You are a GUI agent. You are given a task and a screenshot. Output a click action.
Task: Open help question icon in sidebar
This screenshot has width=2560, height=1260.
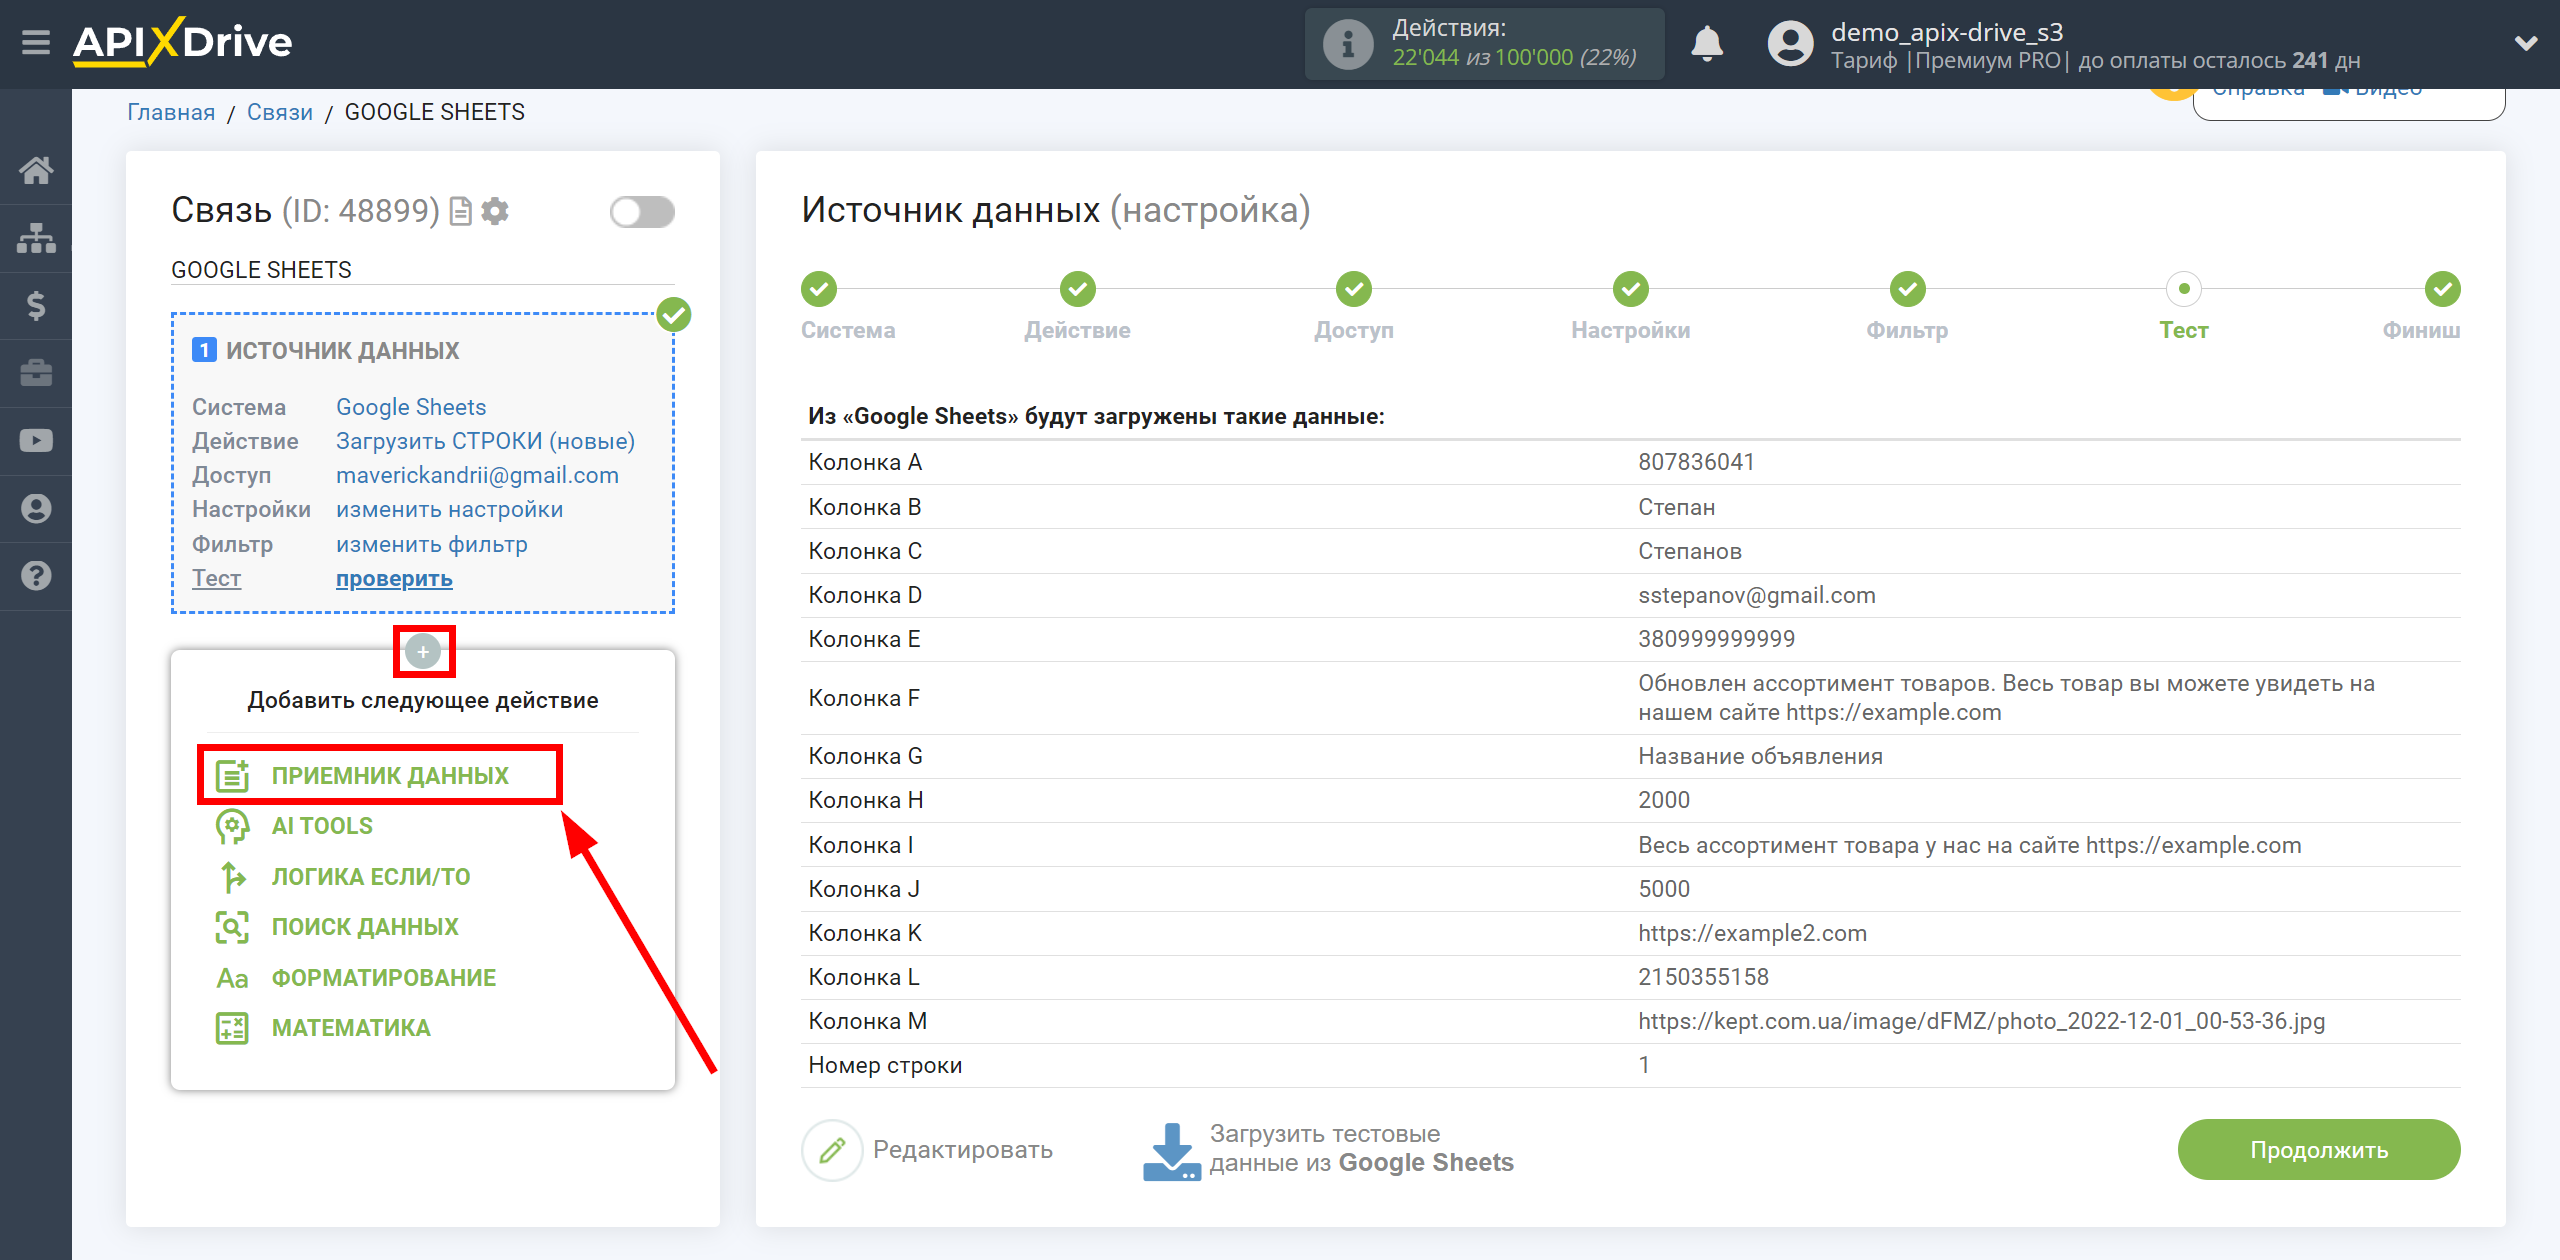tap(36, 576)
